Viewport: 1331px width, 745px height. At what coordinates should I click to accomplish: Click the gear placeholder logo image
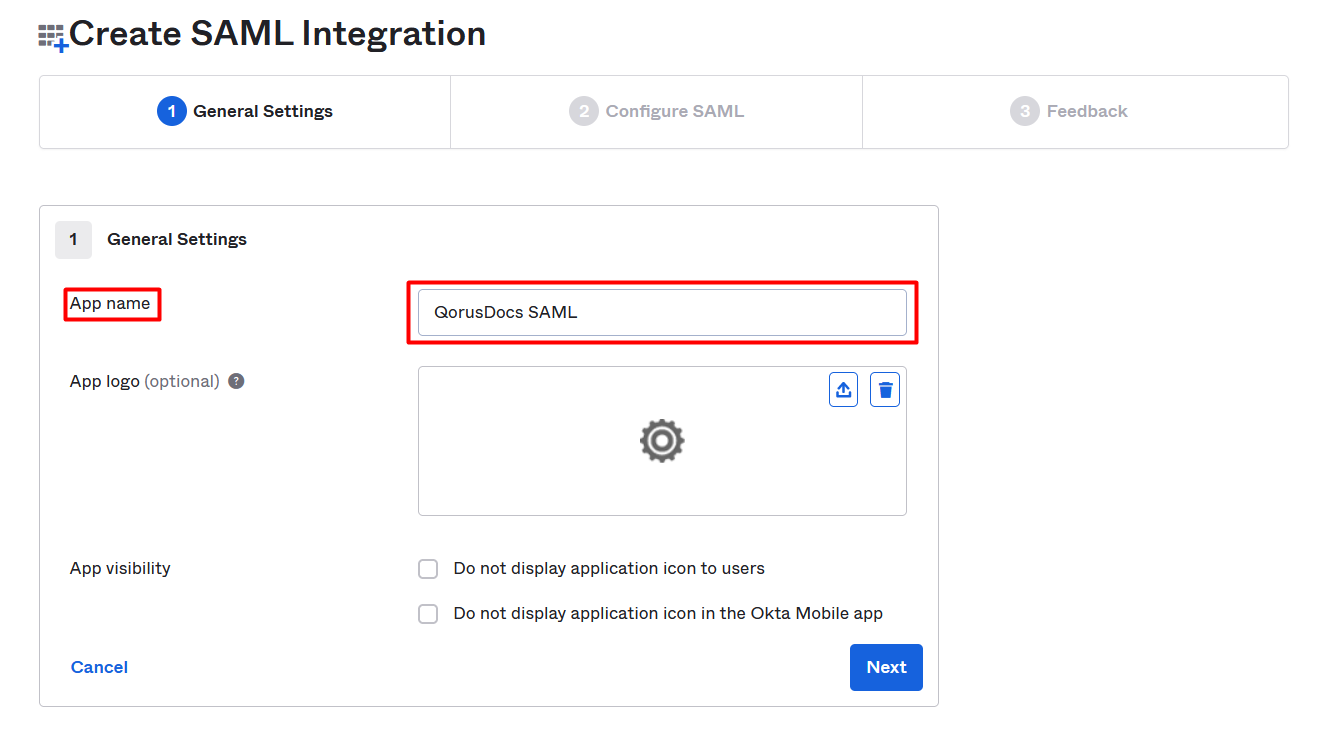[662, 441]
